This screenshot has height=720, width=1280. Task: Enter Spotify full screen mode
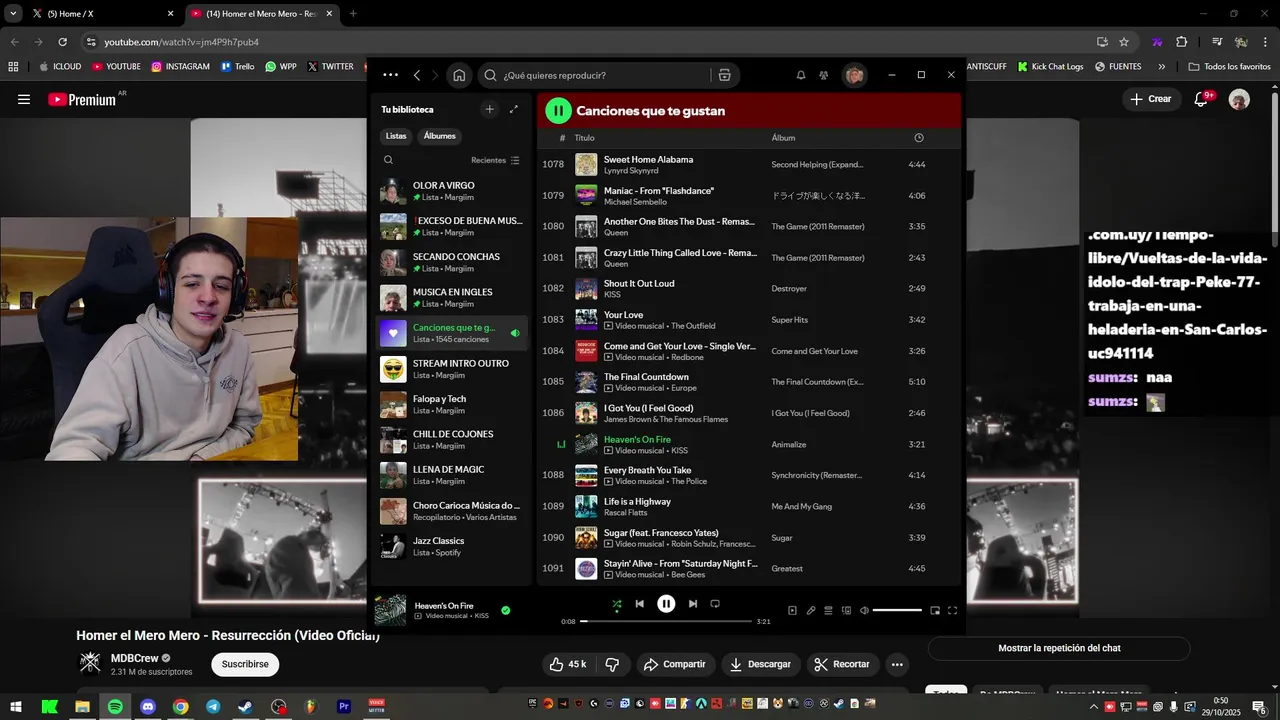(952, 610)
